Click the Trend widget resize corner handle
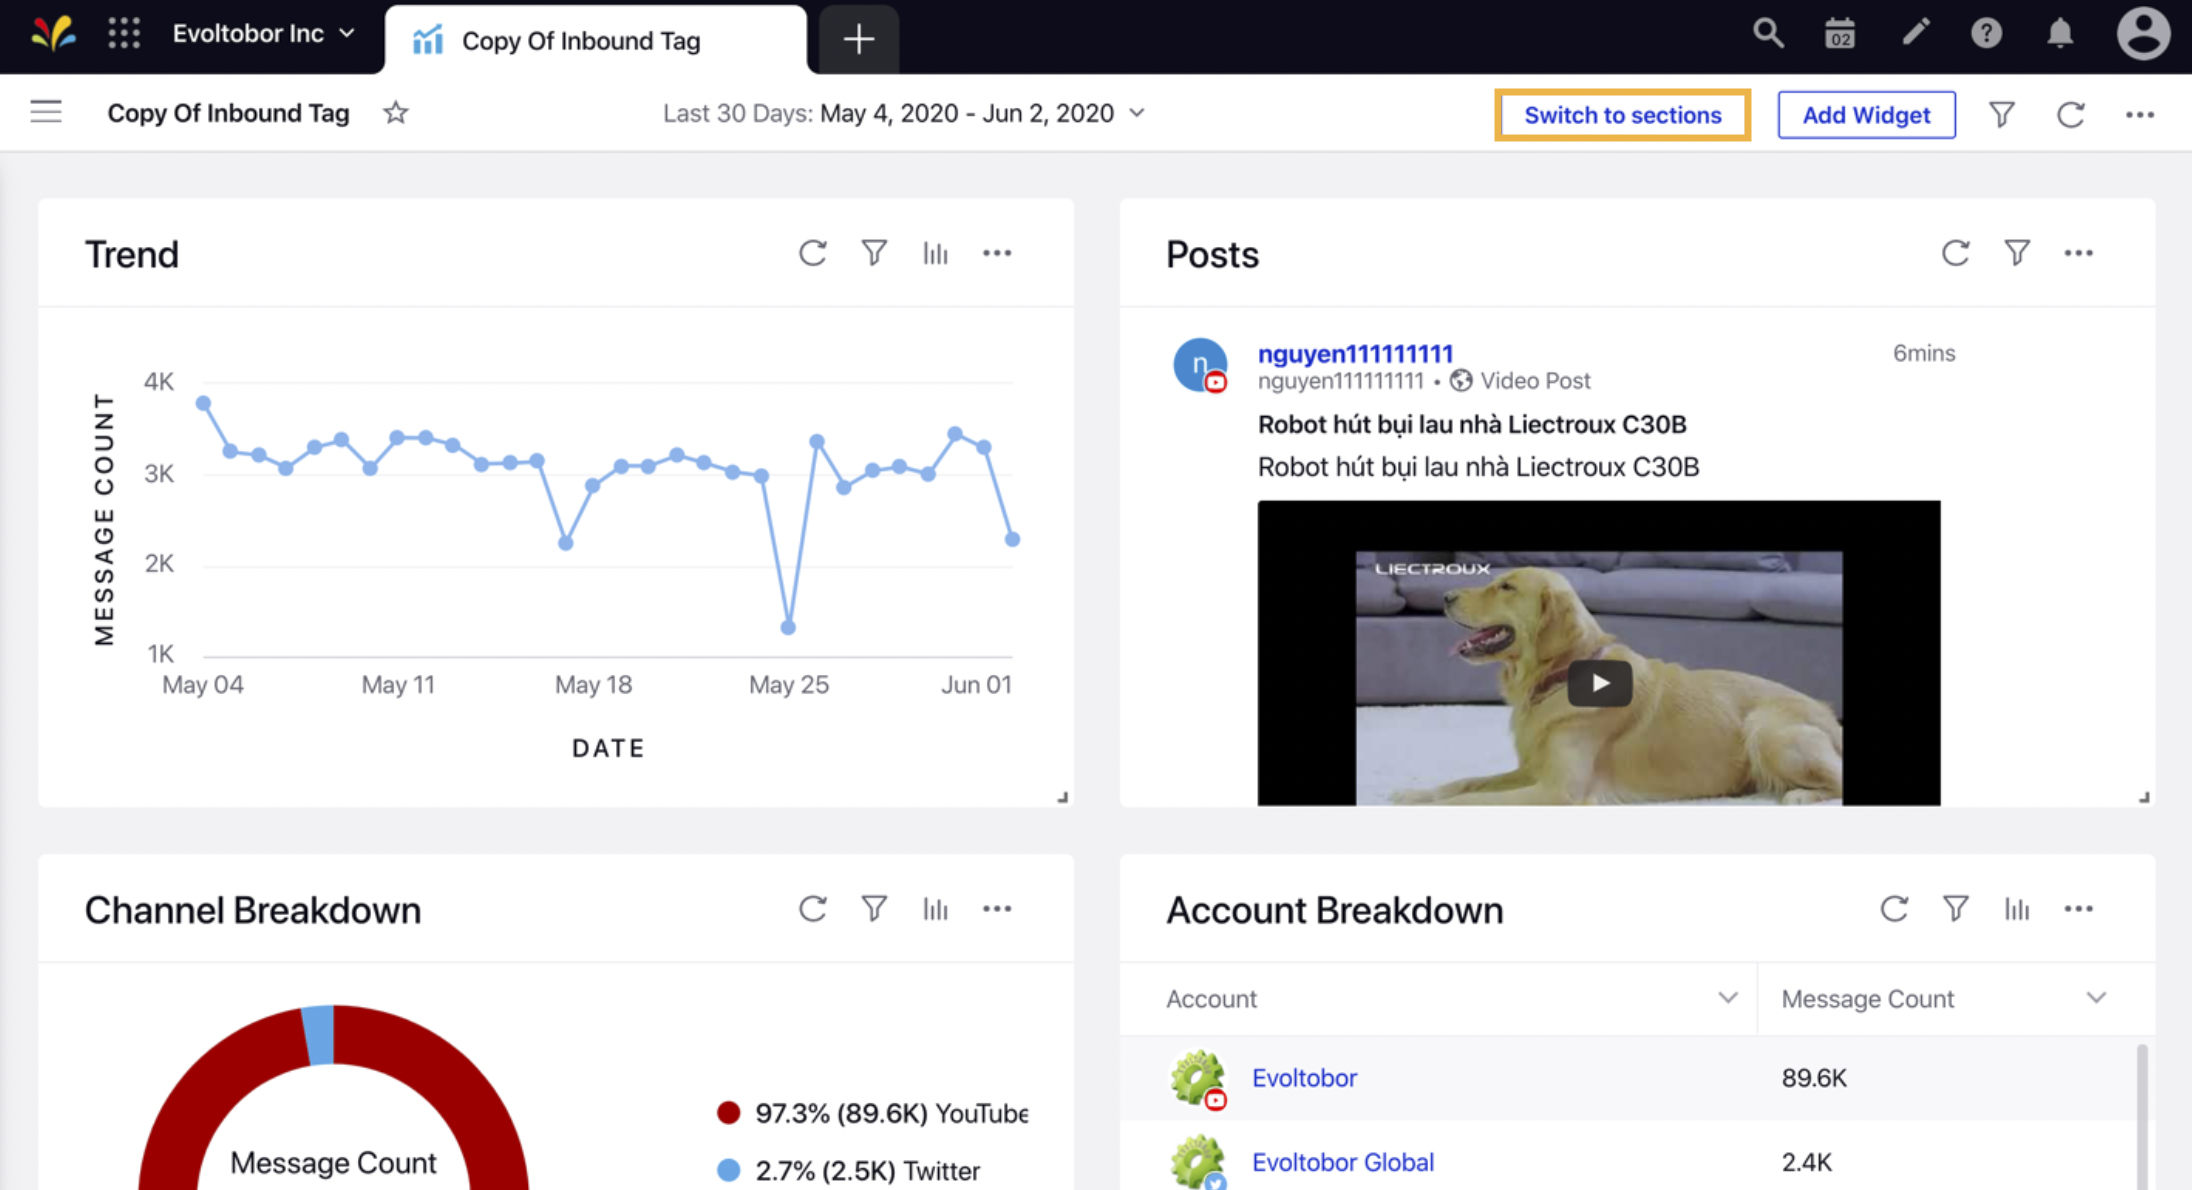 click(x=1062, y=797)
